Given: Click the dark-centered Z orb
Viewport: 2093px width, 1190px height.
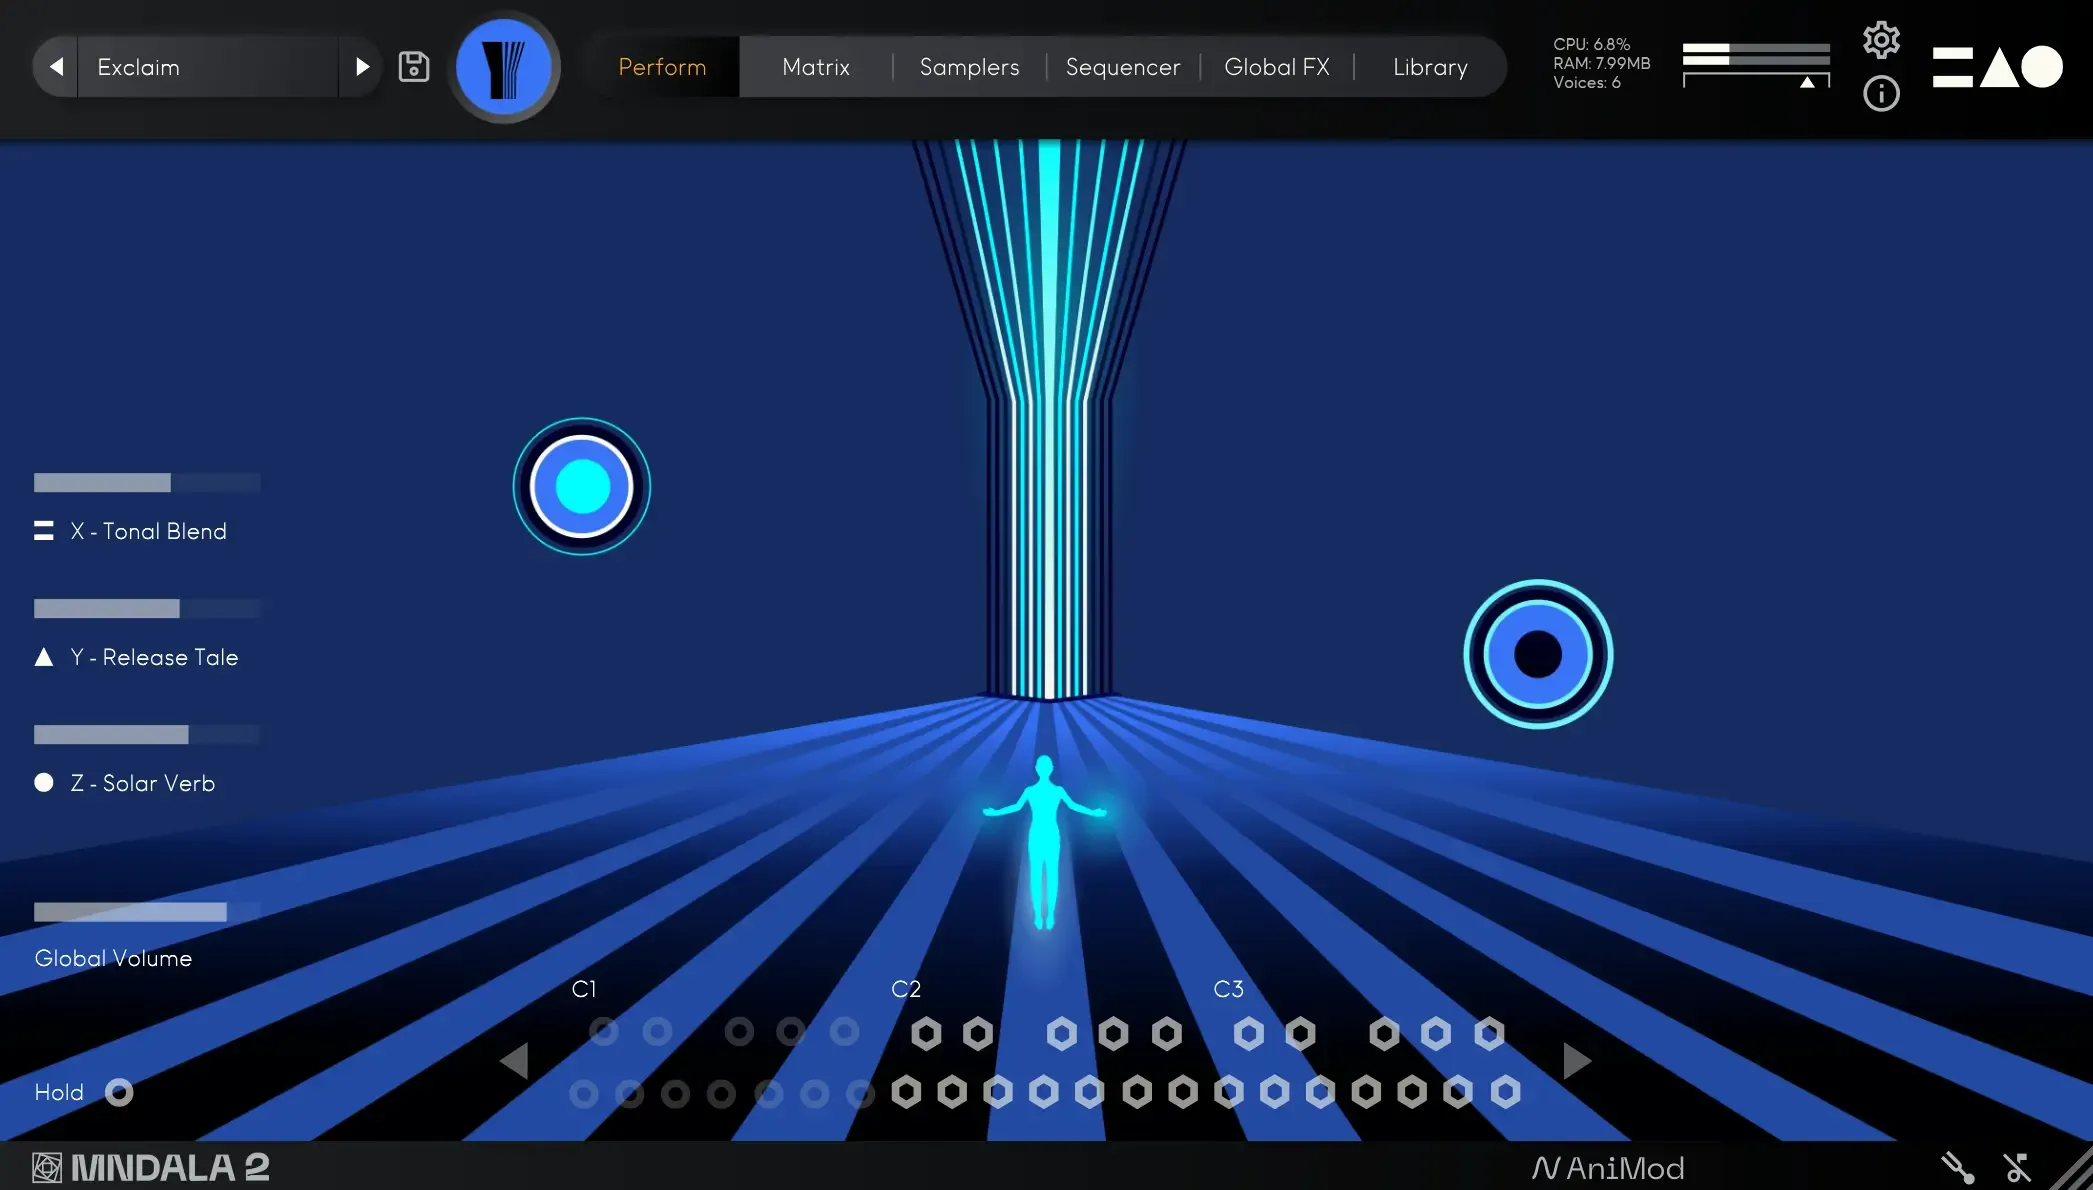Looking at the screenshot, I should (1537, 655).
